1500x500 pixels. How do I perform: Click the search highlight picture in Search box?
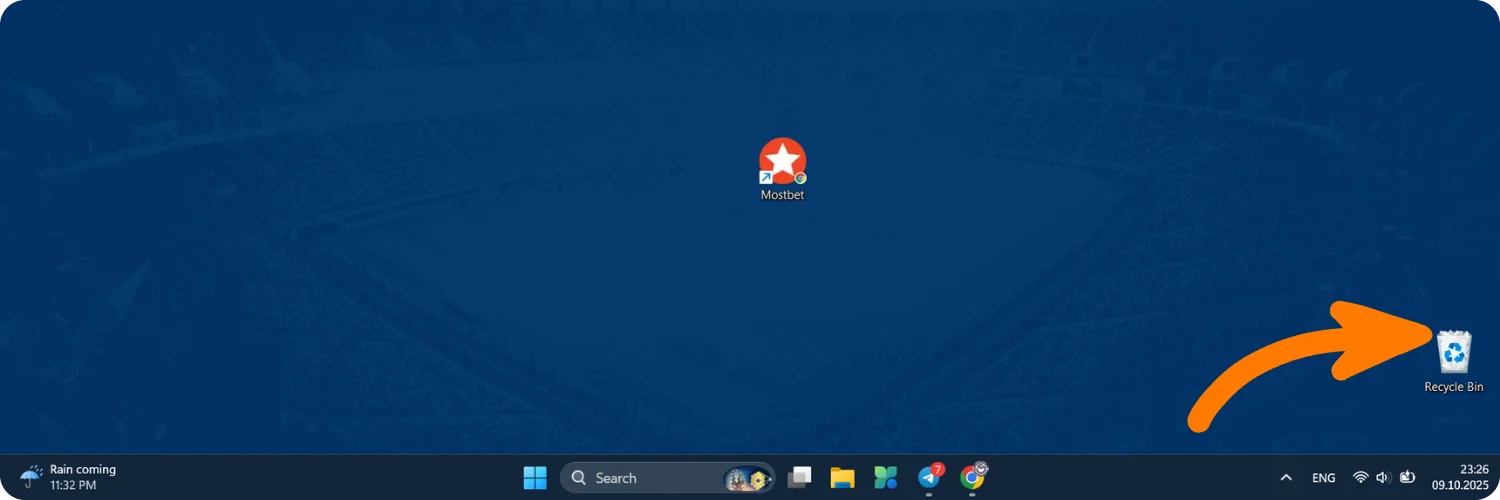click(746, 478)
